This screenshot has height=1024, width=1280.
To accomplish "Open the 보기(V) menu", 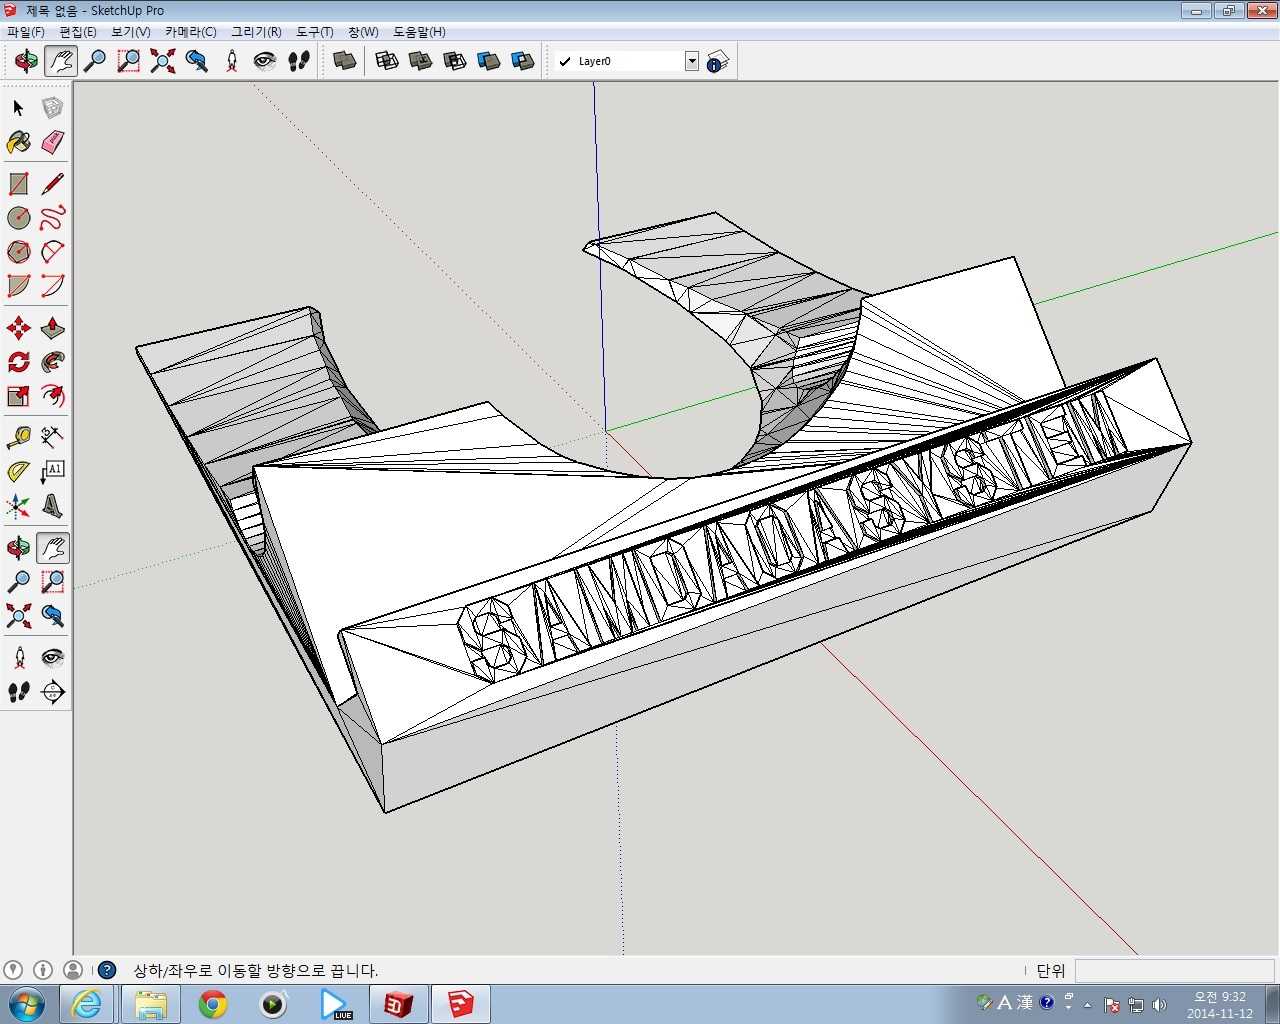I will [x=131, y=32].
